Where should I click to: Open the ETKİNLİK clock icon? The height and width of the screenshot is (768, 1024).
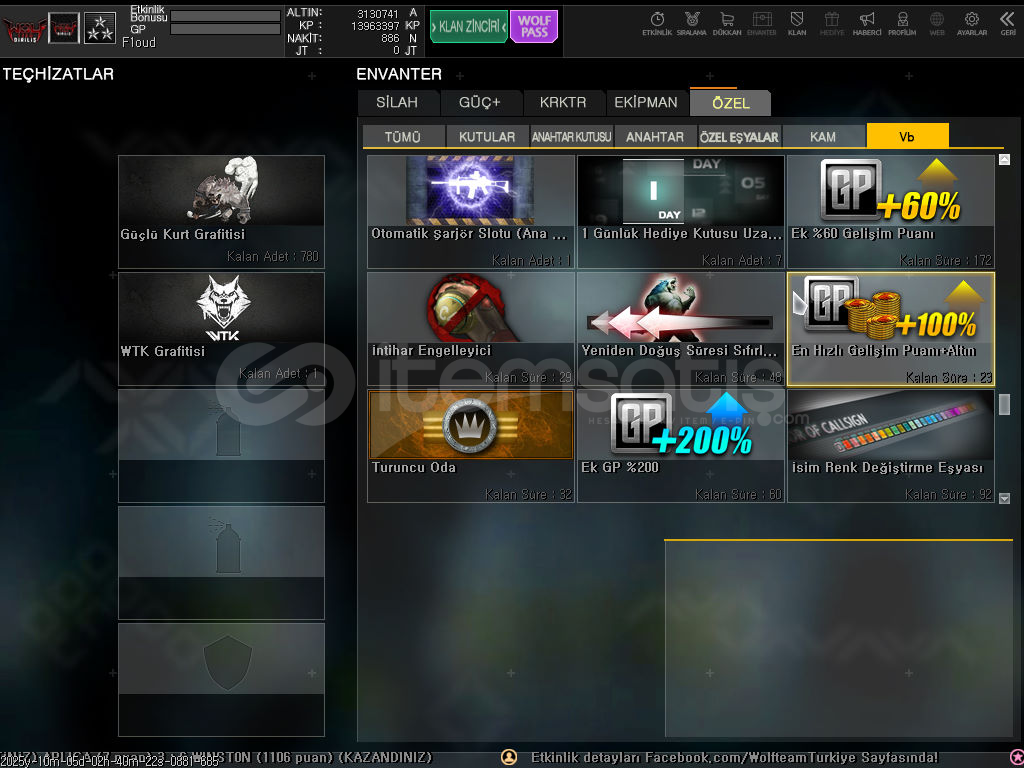click(657, 23)
